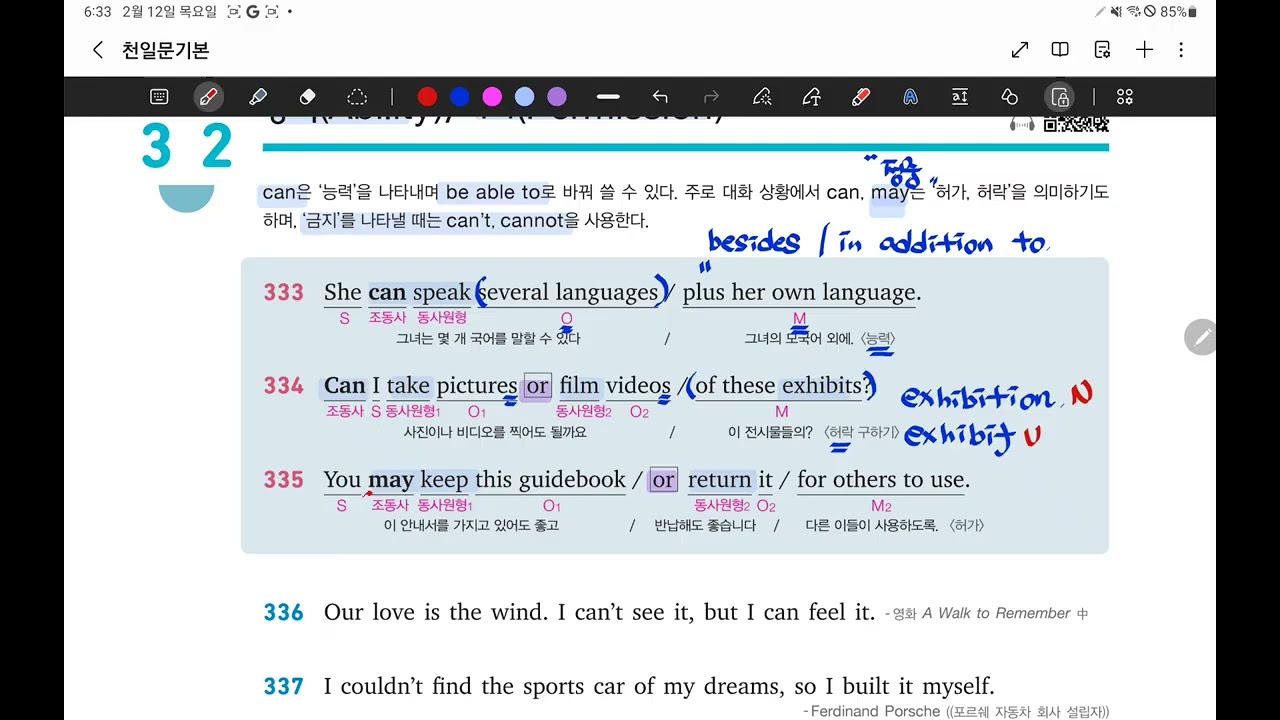
Task: Select the handwriting-to-text convert tool
Action: (x=811, y=97)
